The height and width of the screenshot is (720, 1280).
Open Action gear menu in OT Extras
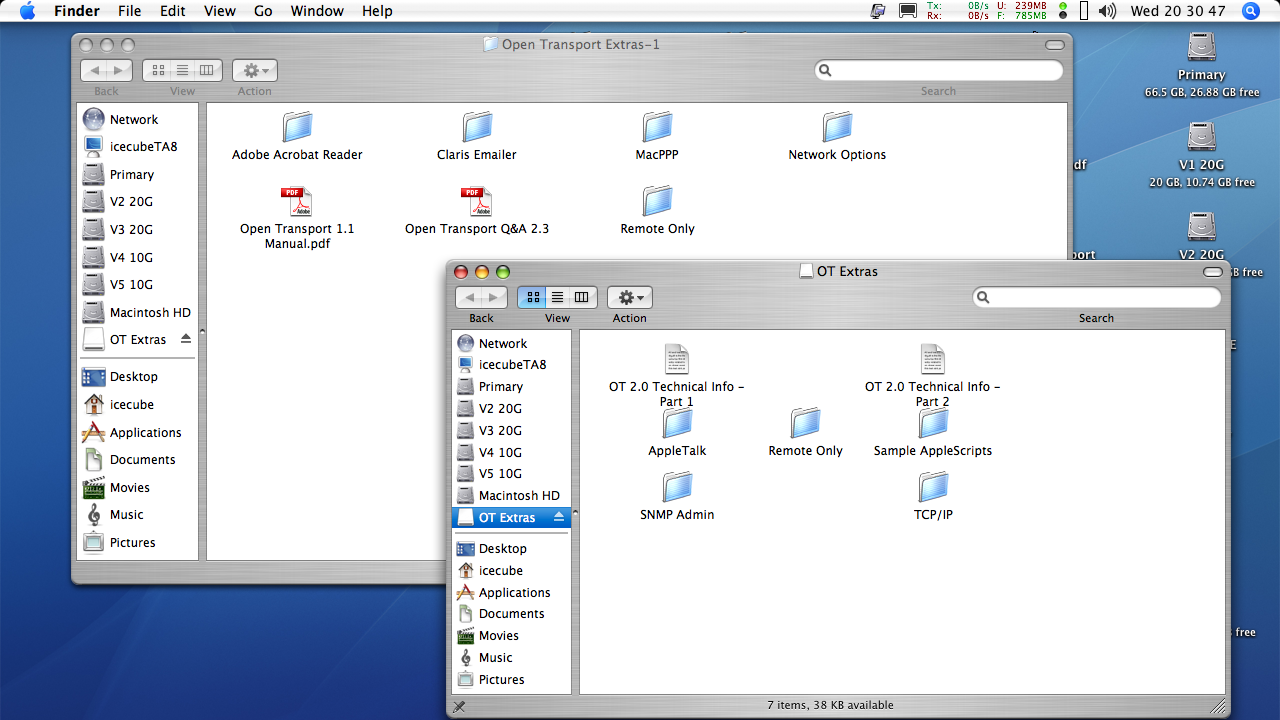[630, 297]
